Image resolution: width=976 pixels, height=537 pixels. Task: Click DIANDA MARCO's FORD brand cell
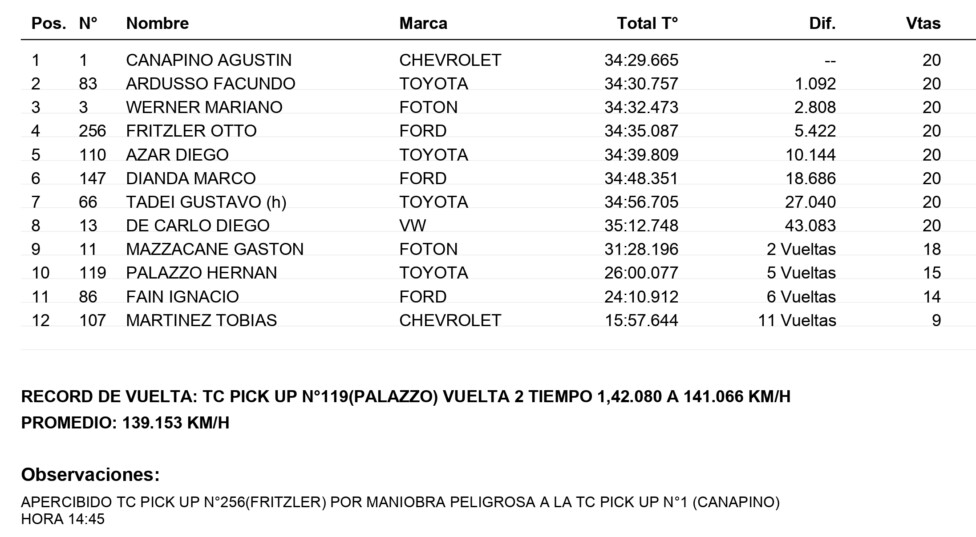423,179
